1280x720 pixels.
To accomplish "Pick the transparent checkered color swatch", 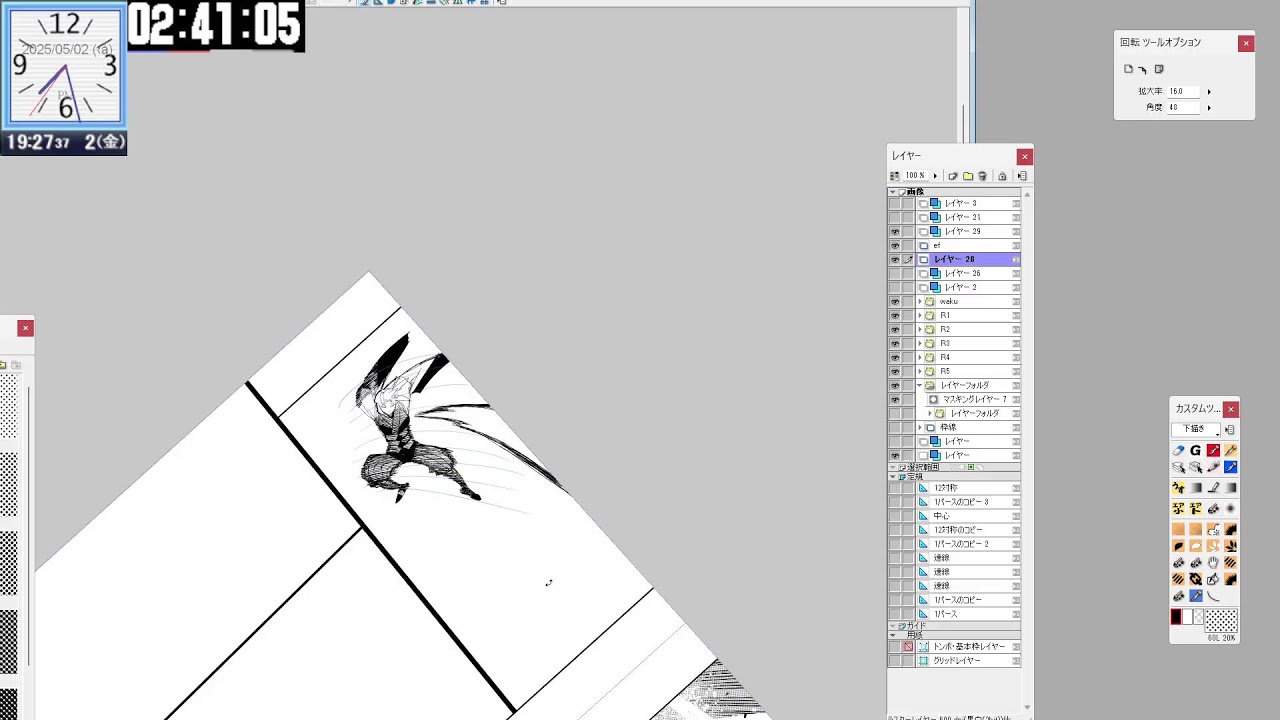I will [1198, 617].
